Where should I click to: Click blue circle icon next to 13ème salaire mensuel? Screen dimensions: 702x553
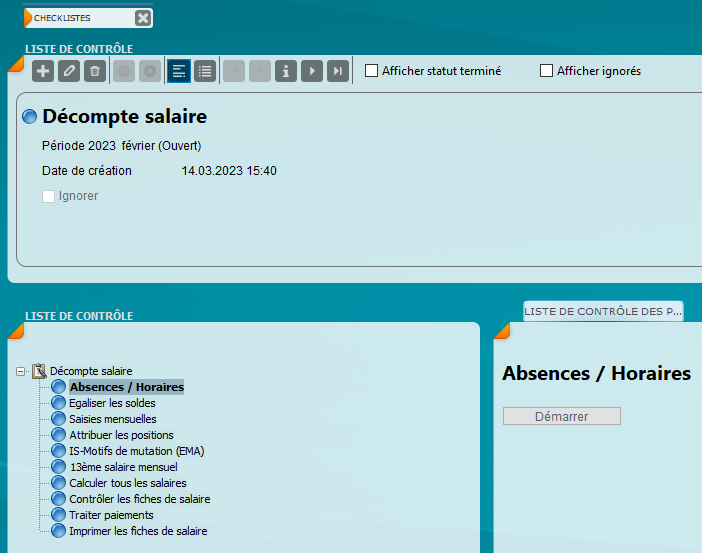58,467
